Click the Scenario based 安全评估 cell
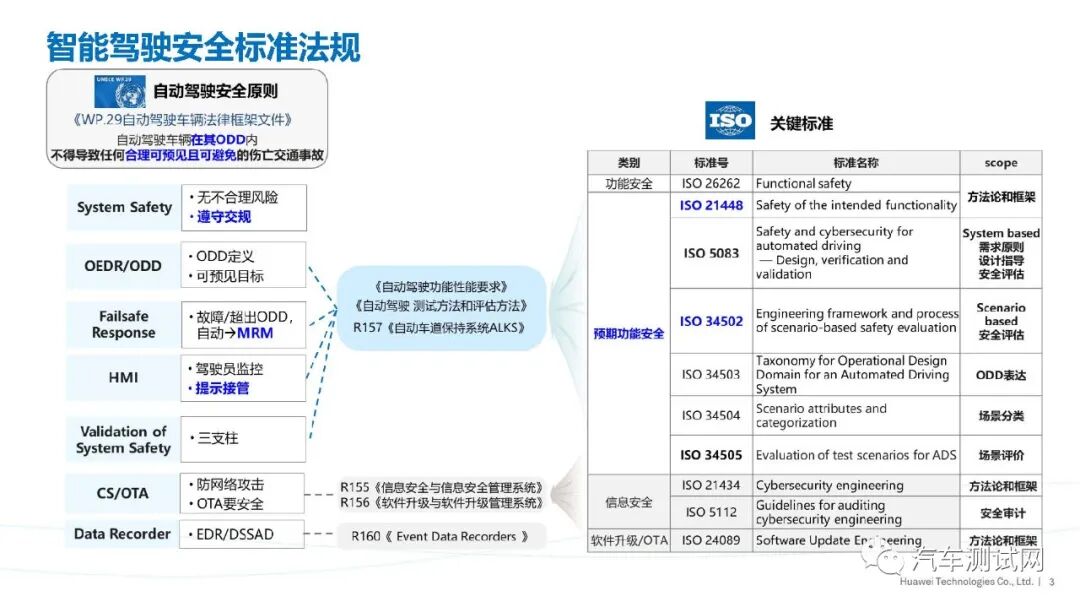1080x607 pixels. [1001, 321]
